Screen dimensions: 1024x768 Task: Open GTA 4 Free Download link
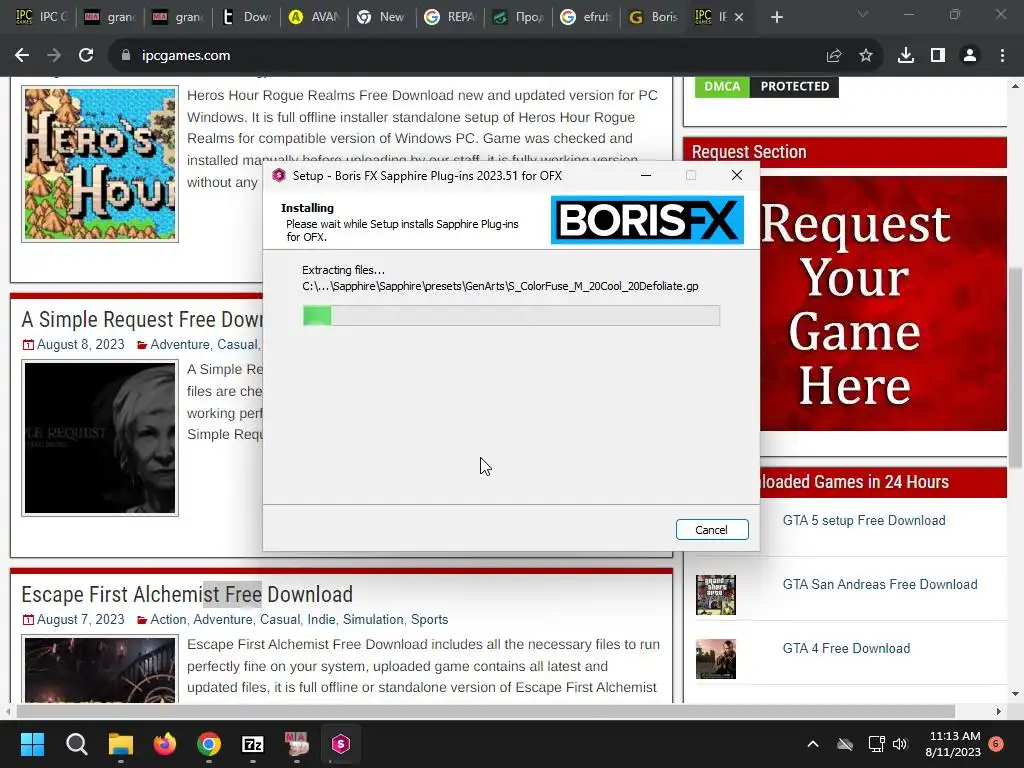point(846,648)
